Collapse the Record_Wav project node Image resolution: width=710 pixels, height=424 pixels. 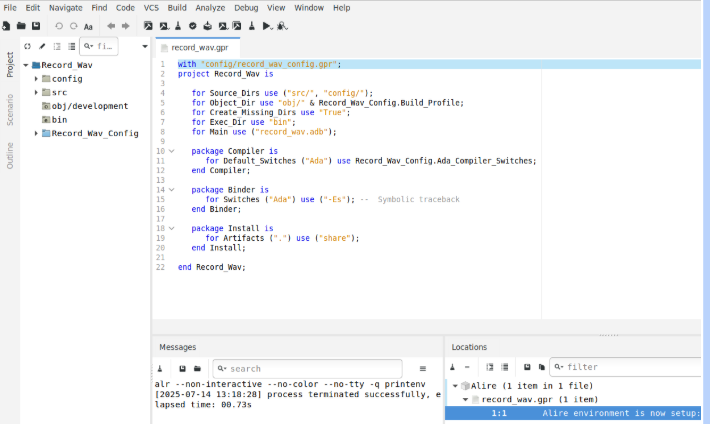pyautogui.click(x=26, y=65)
